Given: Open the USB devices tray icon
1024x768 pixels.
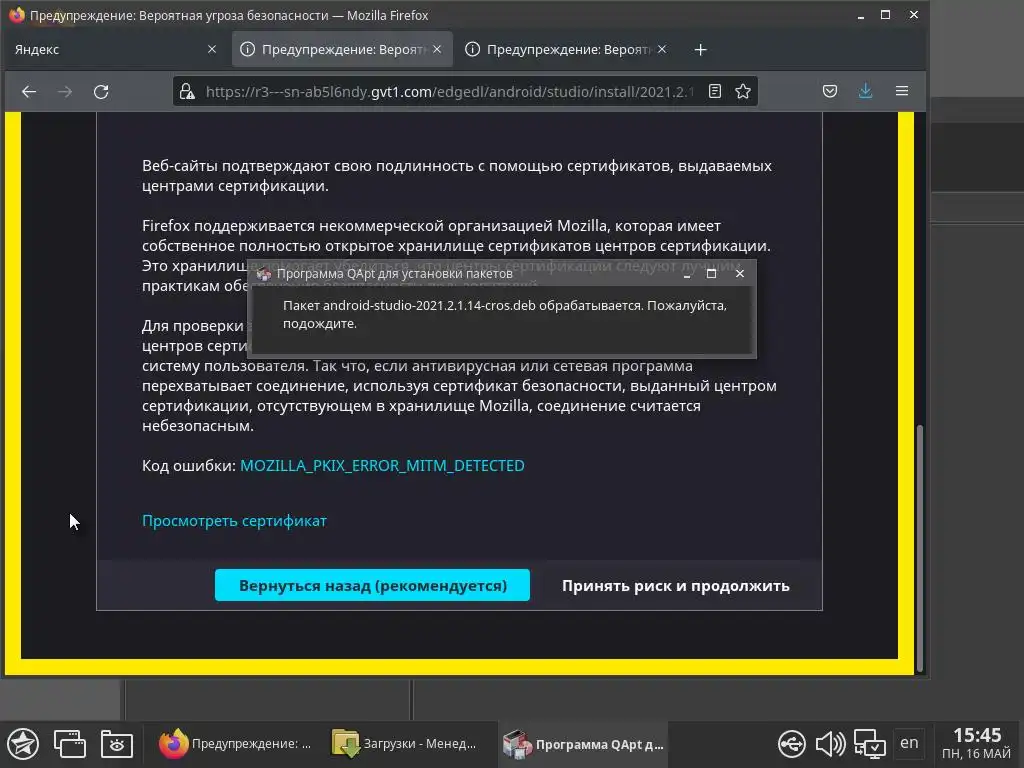Looking at the screenshot, I should [x=792, y=744].
